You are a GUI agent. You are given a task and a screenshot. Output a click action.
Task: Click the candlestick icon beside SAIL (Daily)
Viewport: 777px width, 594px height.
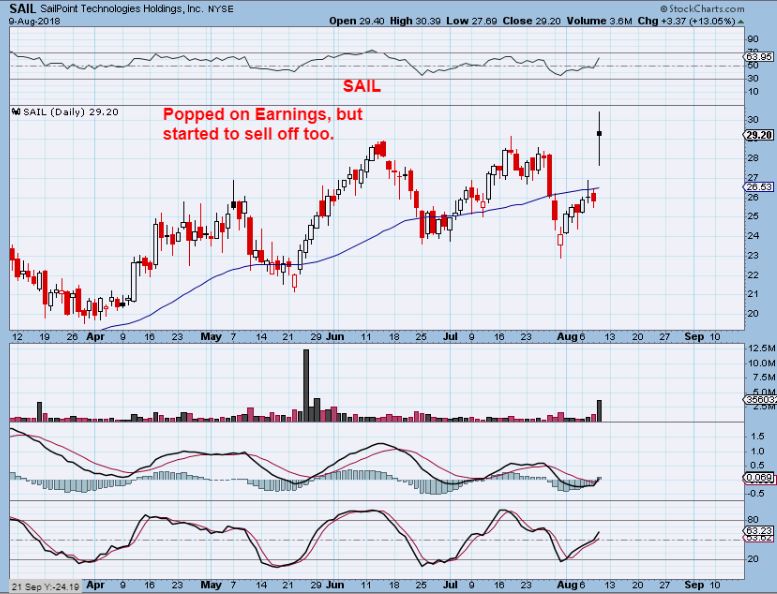[x=16, y=112]
